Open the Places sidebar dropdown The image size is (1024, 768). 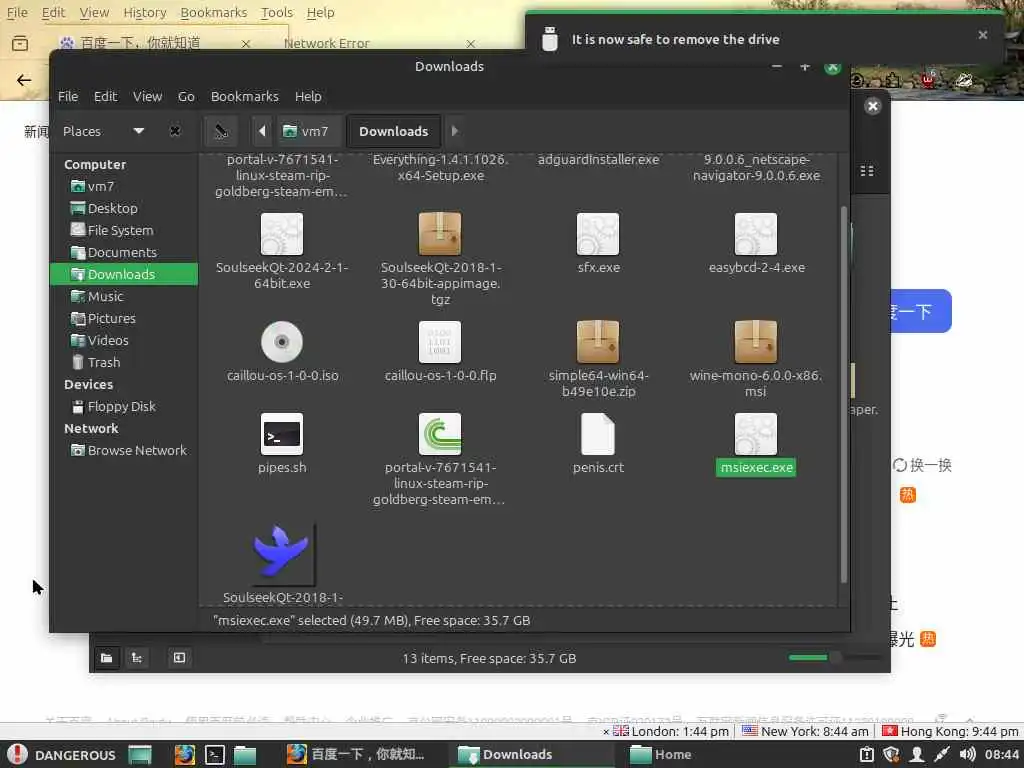point(138,131)
